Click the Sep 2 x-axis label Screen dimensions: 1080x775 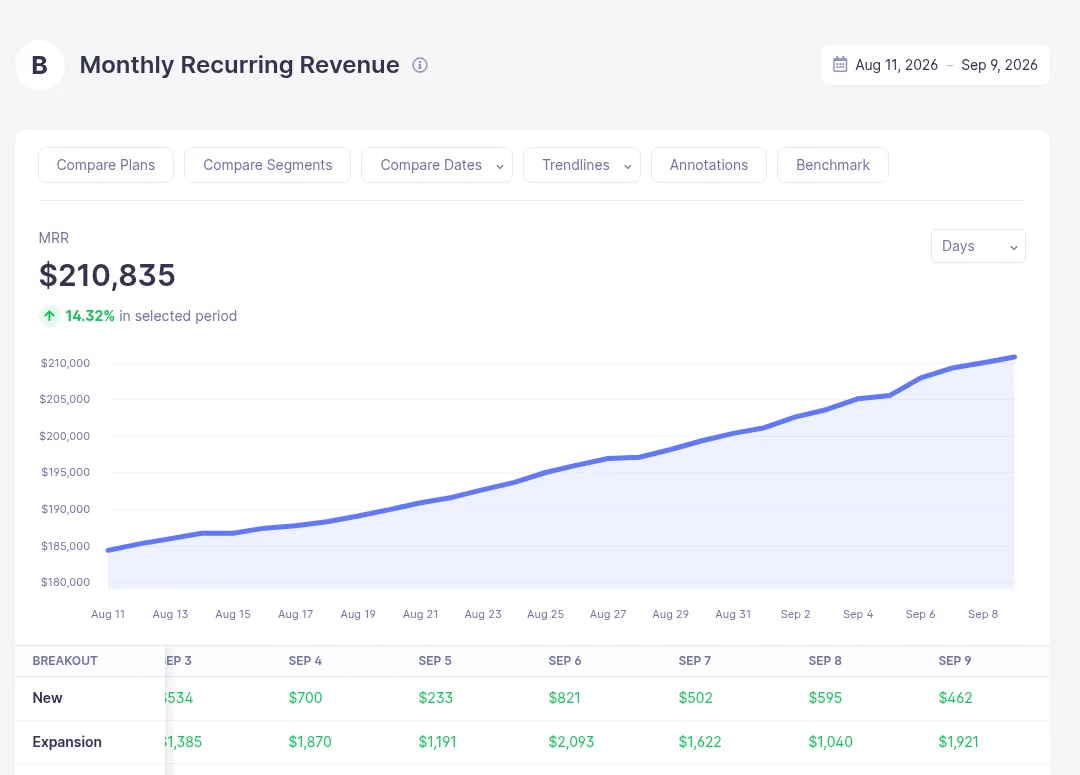[796, 614]
